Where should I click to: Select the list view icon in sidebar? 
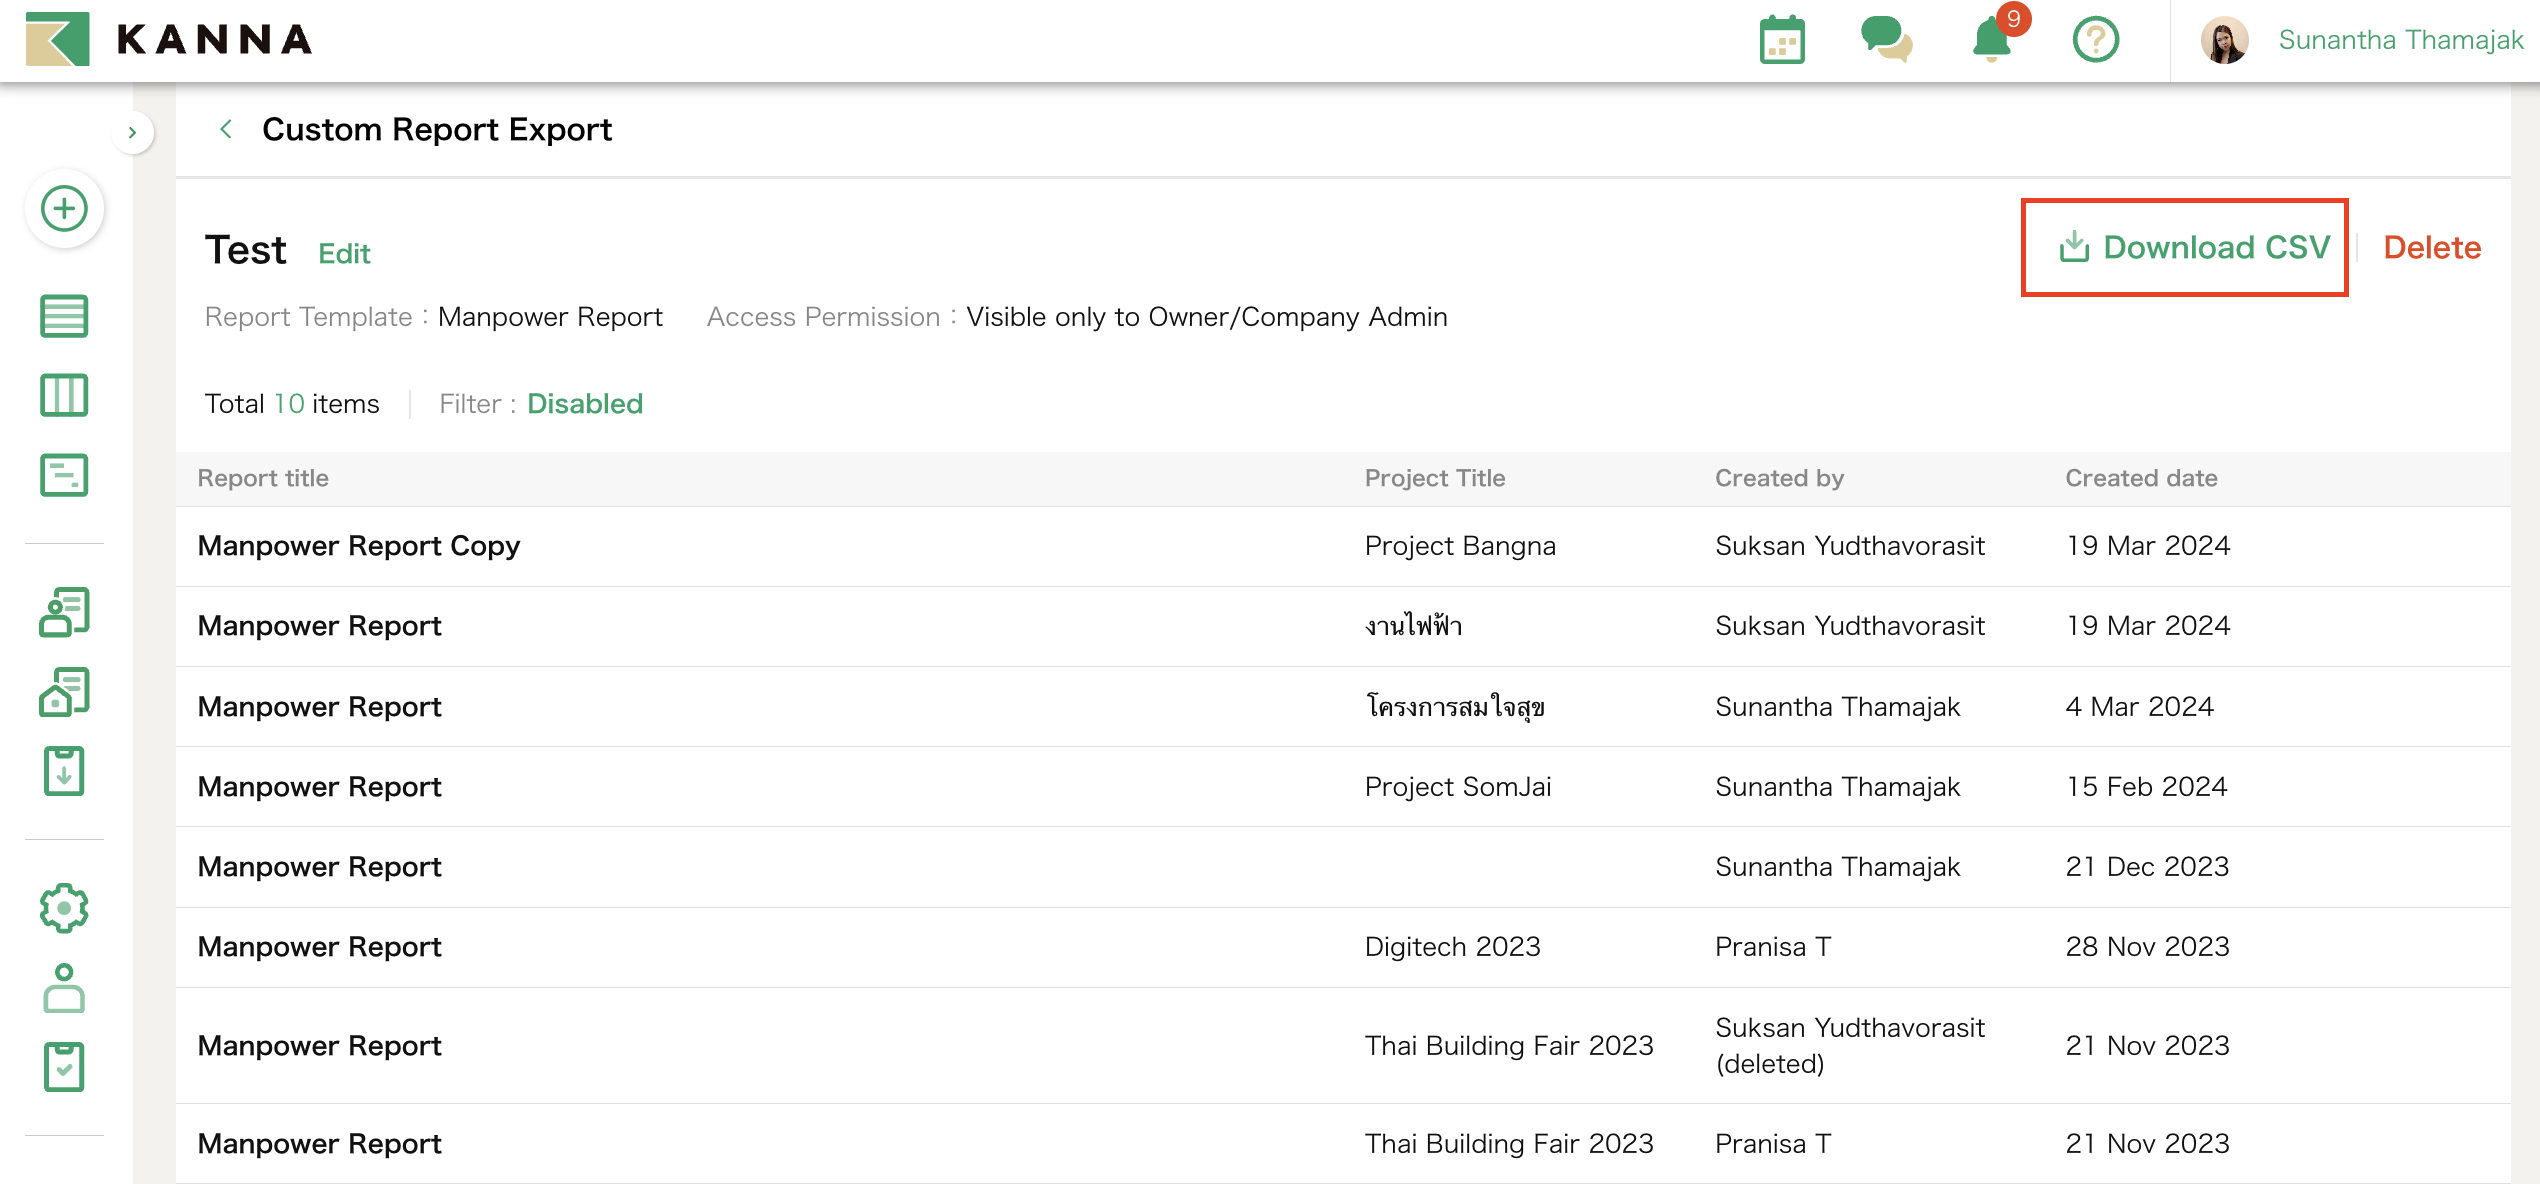coord(63,316)
